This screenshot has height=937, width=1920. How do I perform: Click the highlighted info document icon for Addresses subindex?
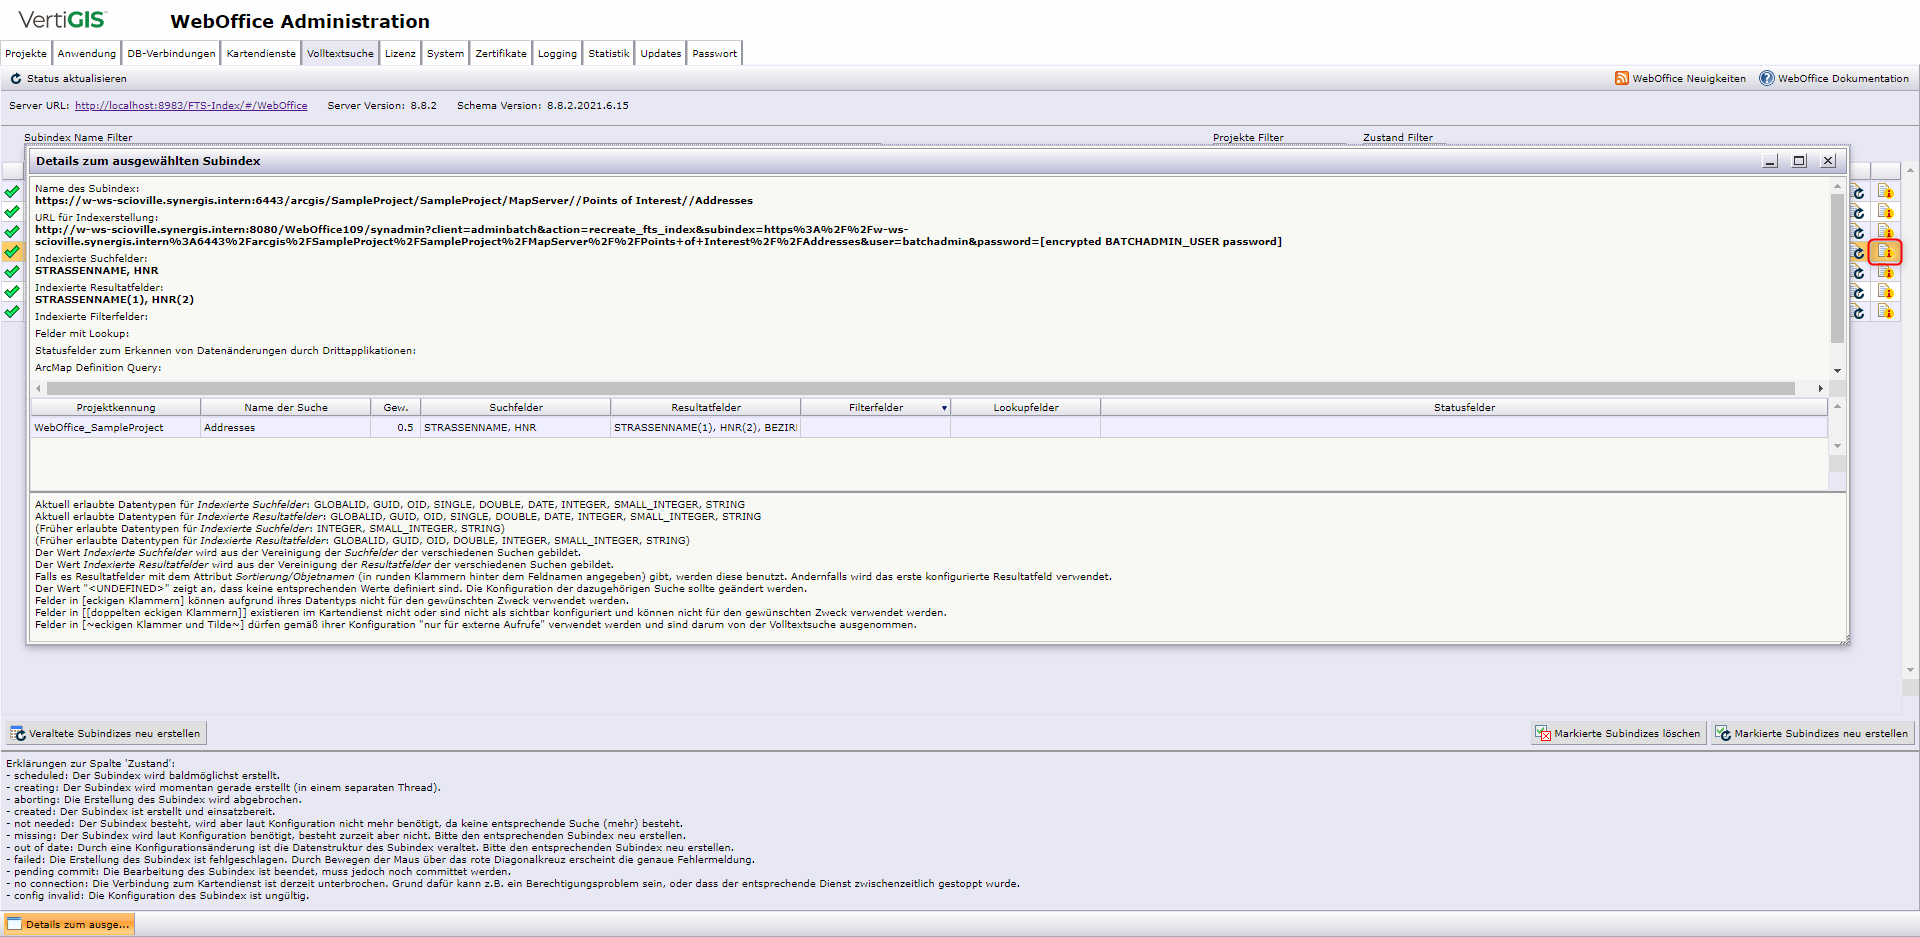click(1887, 252)
